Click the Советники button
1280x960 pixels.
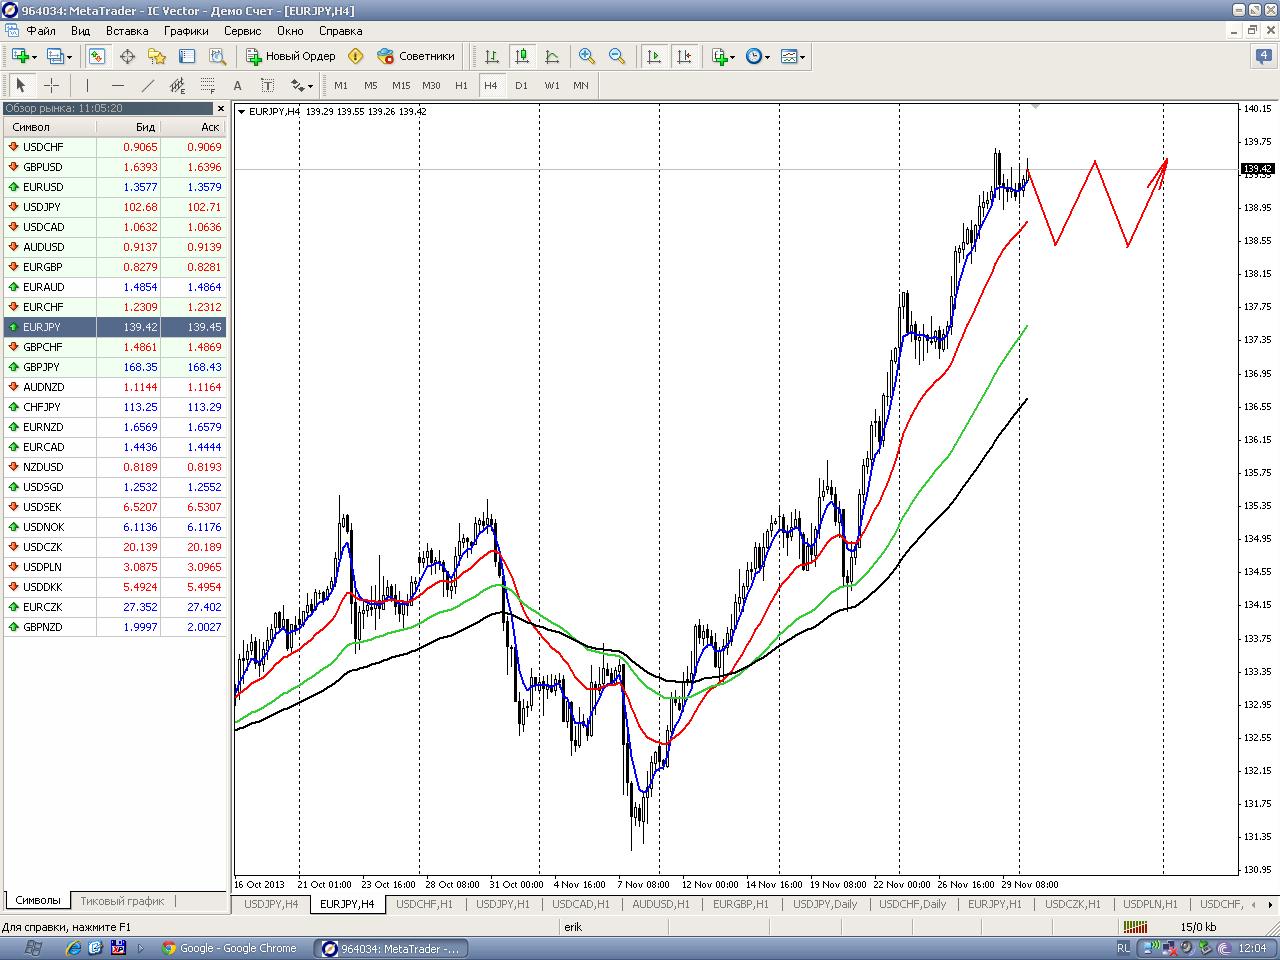coord(416,57)
